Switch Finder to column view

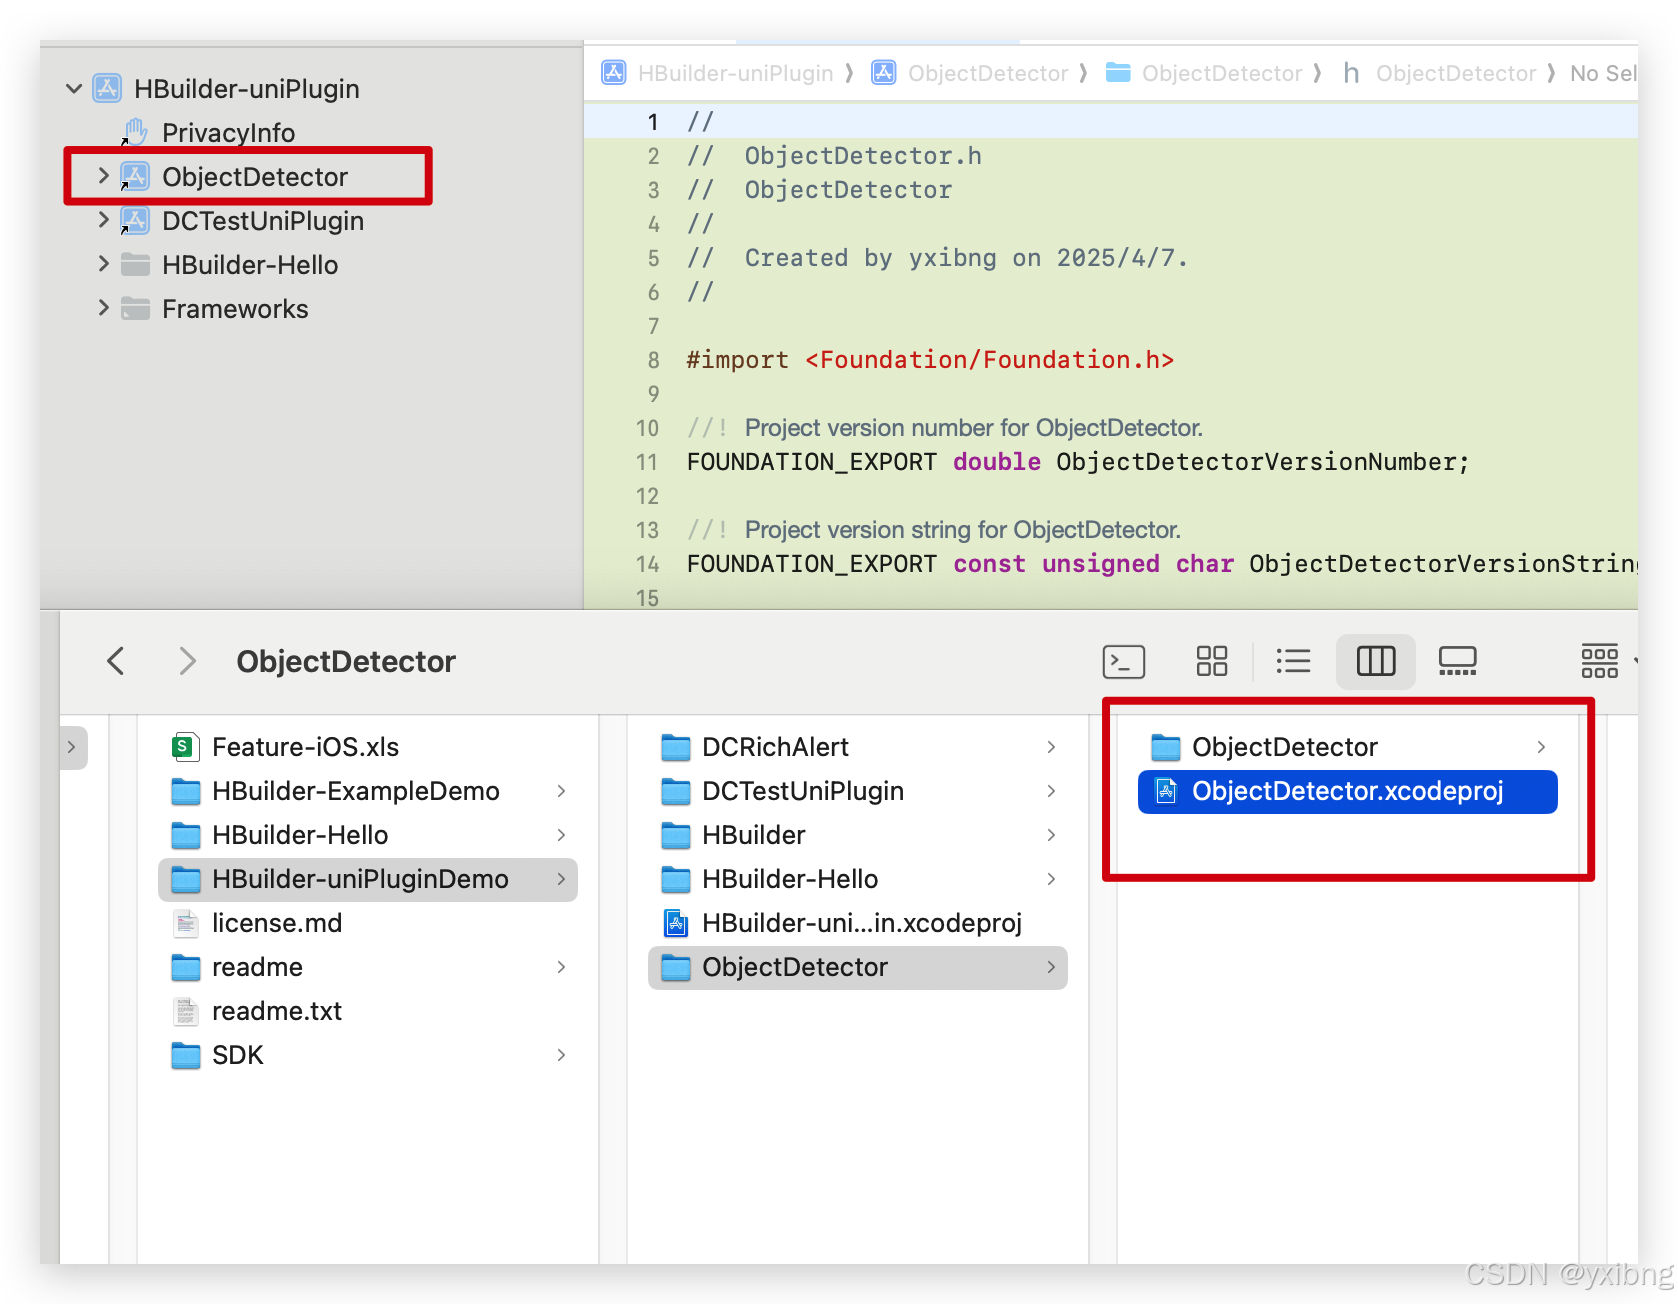tap(1376, 661)
